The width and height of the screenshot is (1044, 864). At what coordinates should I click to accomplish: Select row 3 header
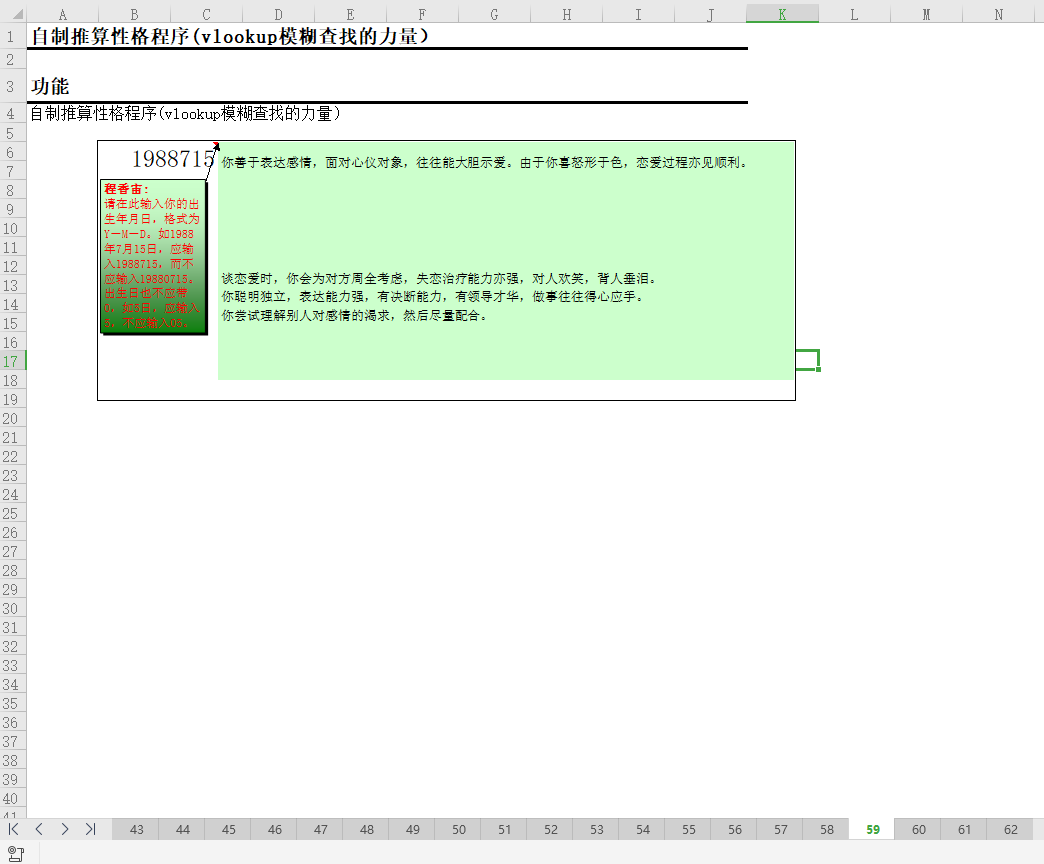pos(13,87)
